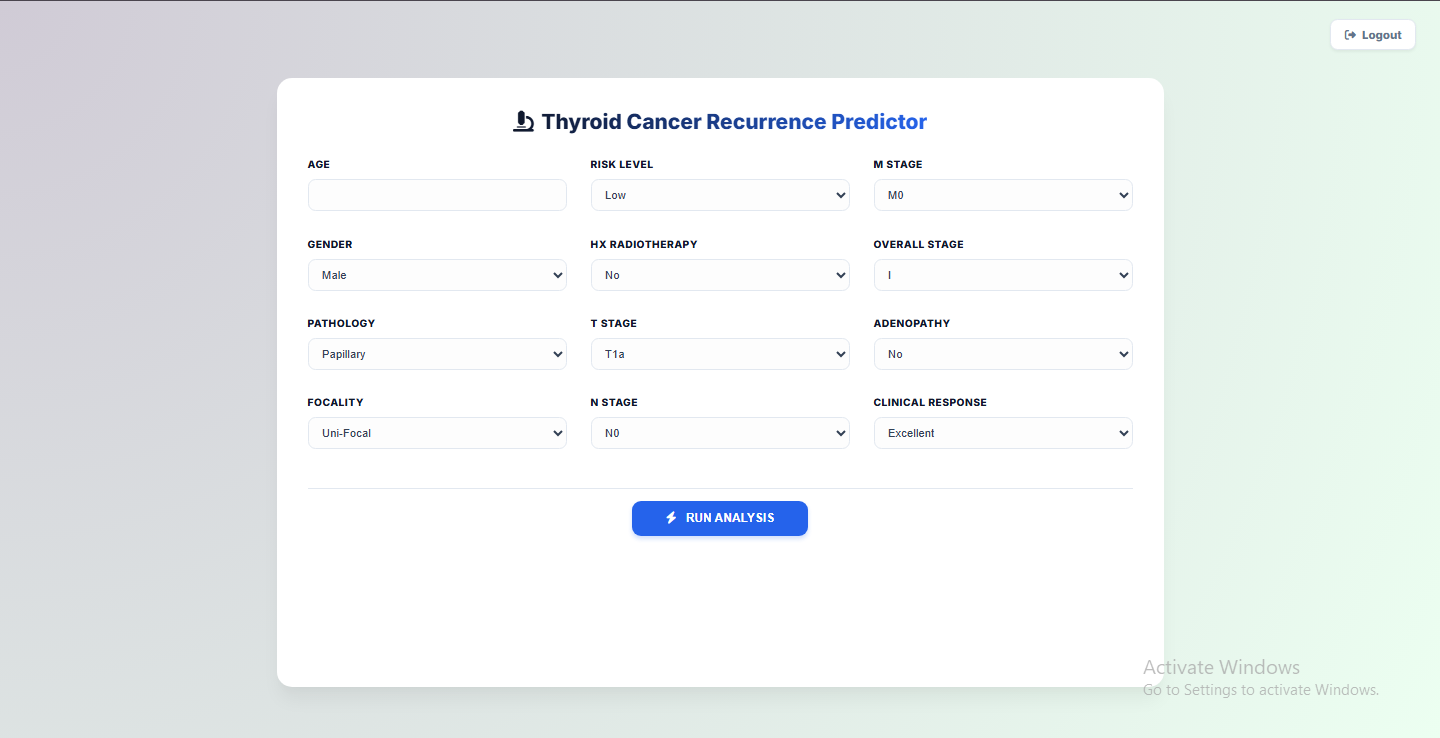This screenshot has width=1440, height=738.
Task: Click the 'AGE' field label
Action: pyautogui.click(x=319, y=164)
